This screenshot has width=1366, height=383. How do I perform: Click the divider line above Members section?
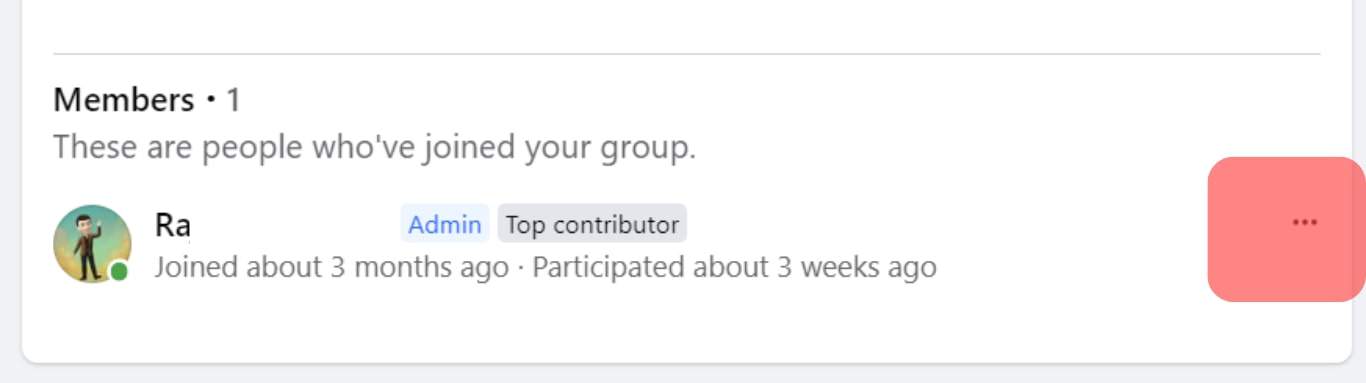(686, 53)
